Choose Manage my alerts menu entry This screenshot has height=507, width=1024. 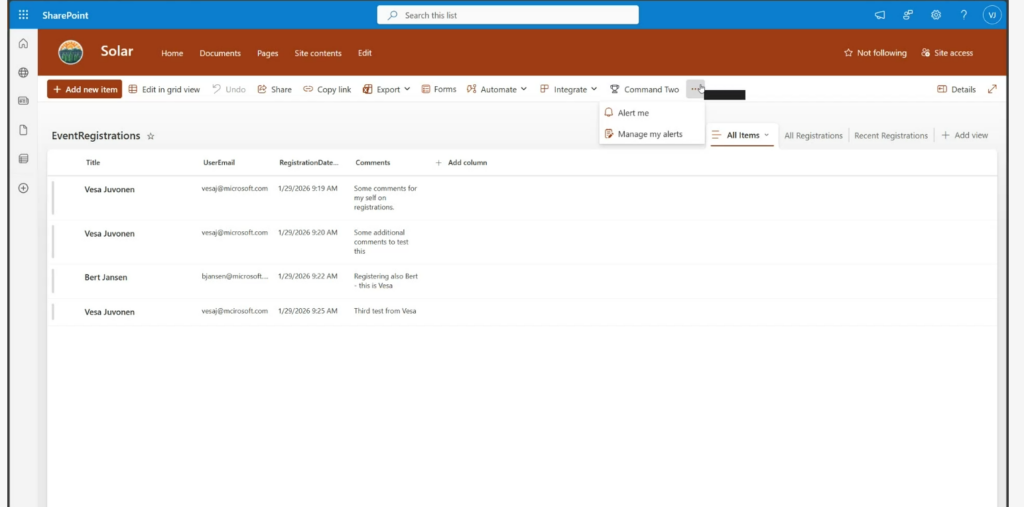click(x=649, y=134)
